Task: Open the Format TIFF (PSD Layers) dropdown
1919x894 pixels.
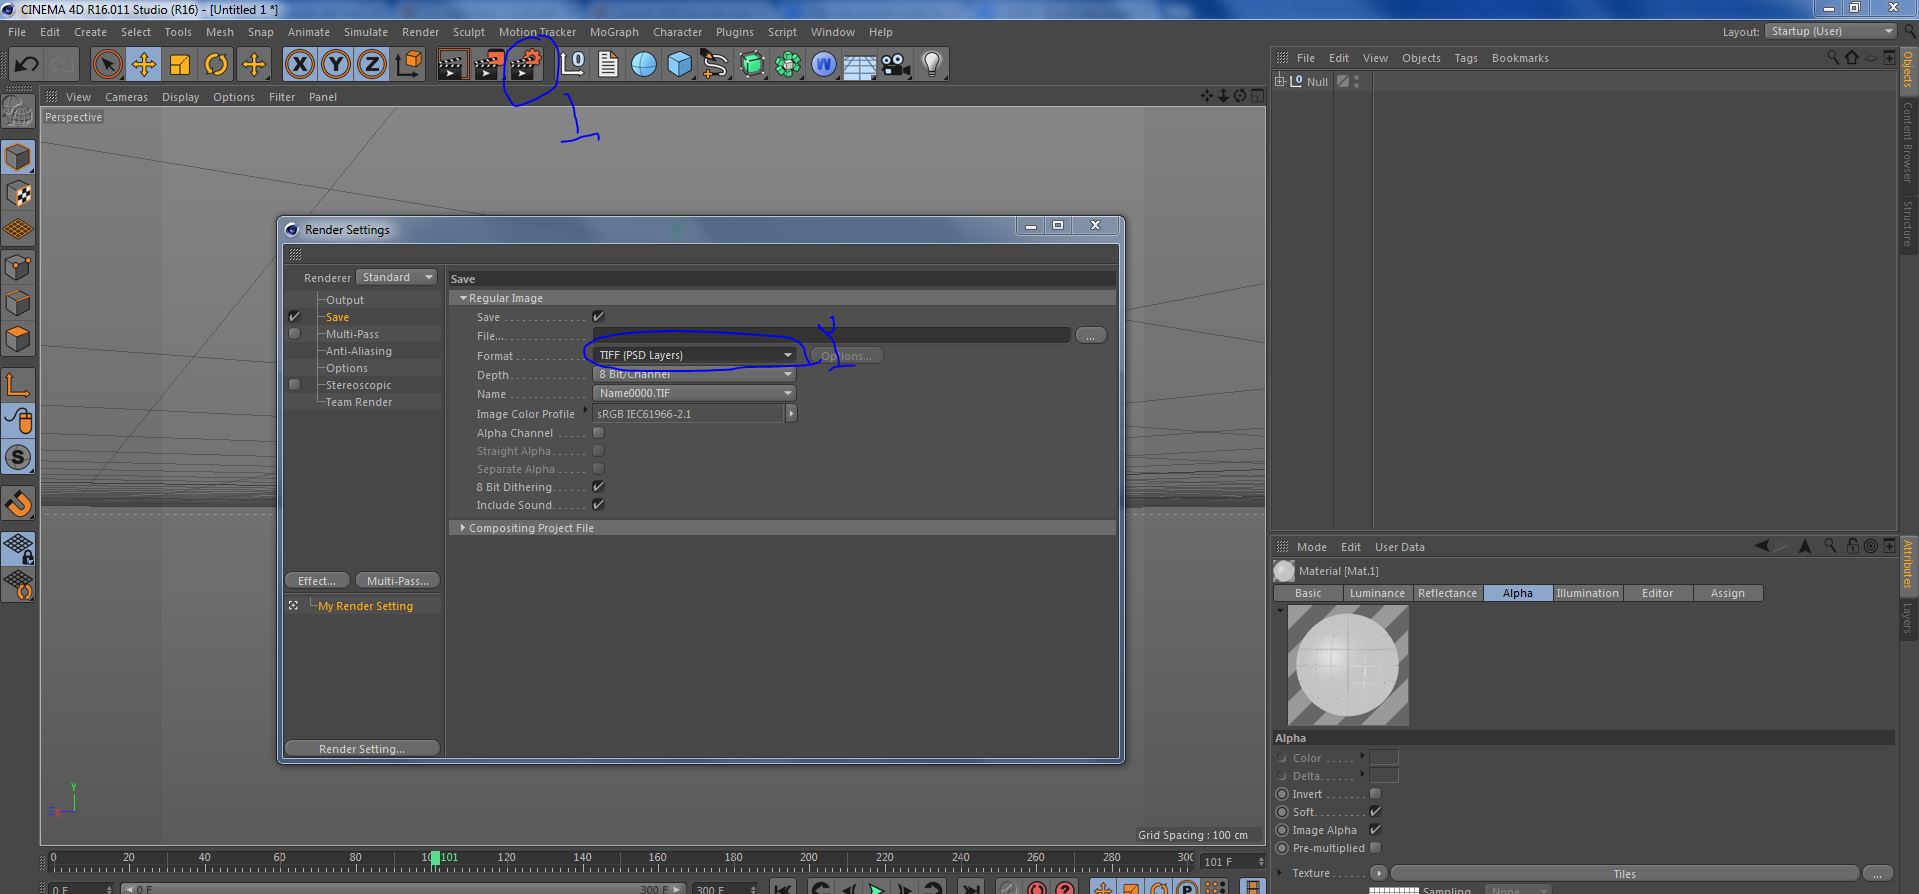Action: tap(694, 355)
